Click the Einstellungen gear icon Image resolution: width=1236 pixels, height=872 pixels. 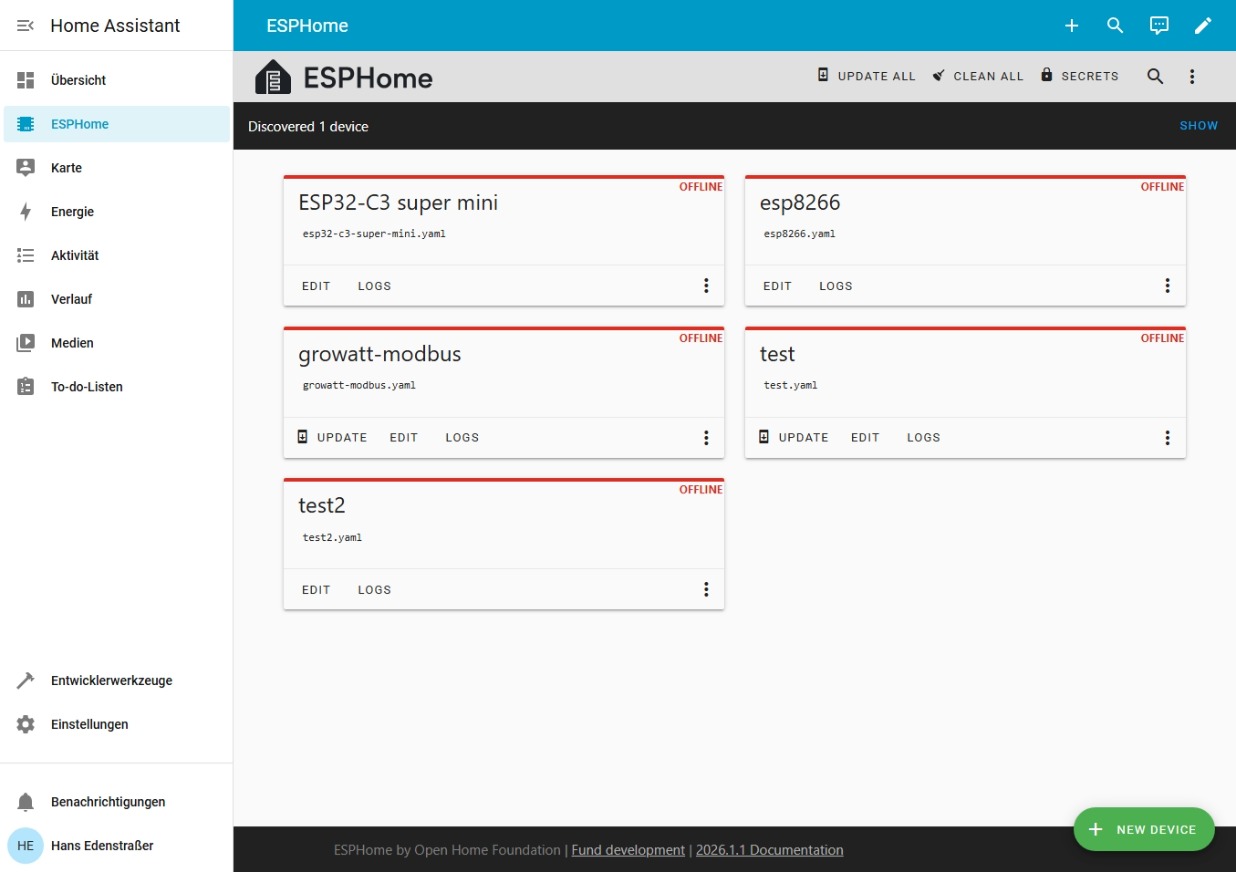pyautogui.click(x=26, y=724)
